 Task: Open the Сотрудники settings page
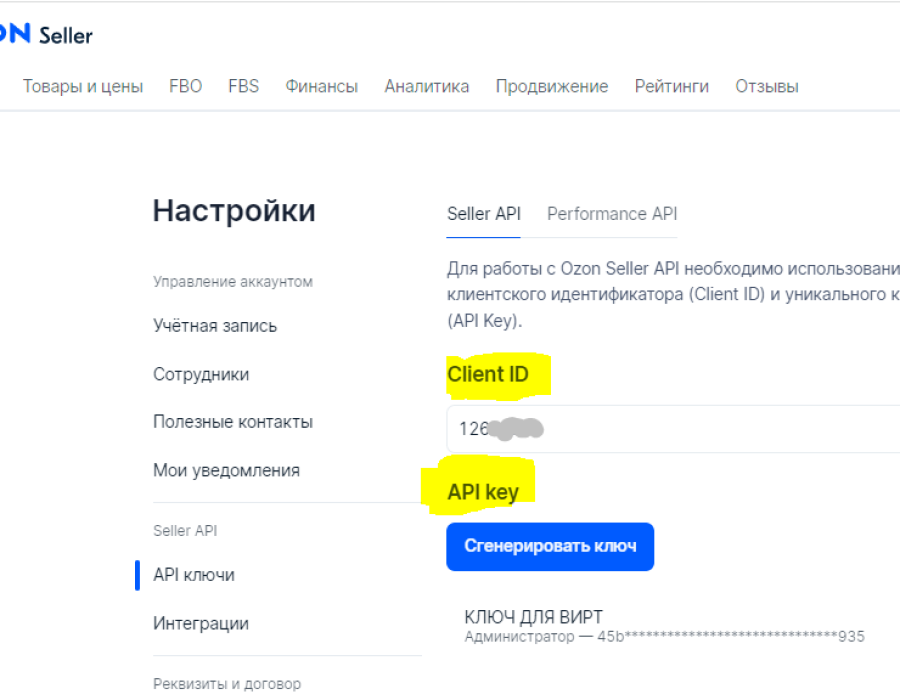pos(201,374)
